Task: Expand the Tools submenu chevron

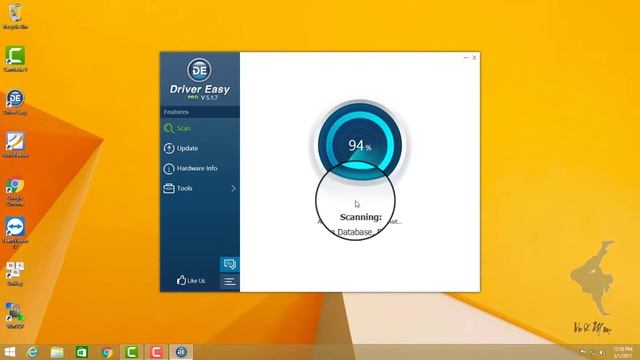Action: [233, 189]
